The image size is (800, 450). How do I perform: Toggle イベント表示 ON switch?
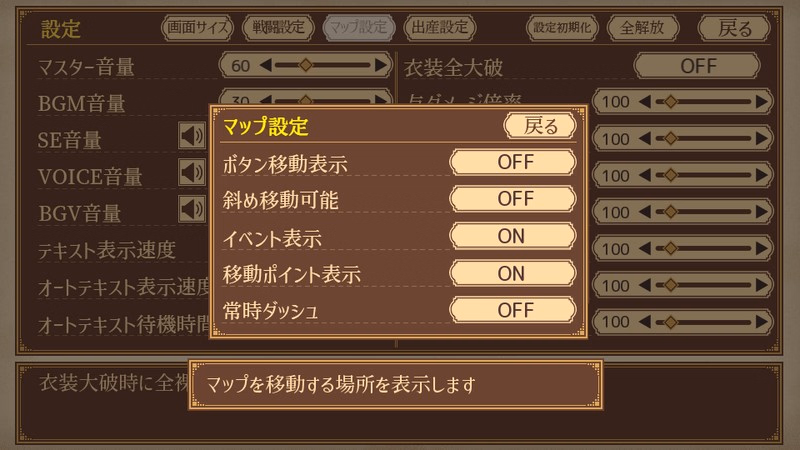(x=513, y=236)
